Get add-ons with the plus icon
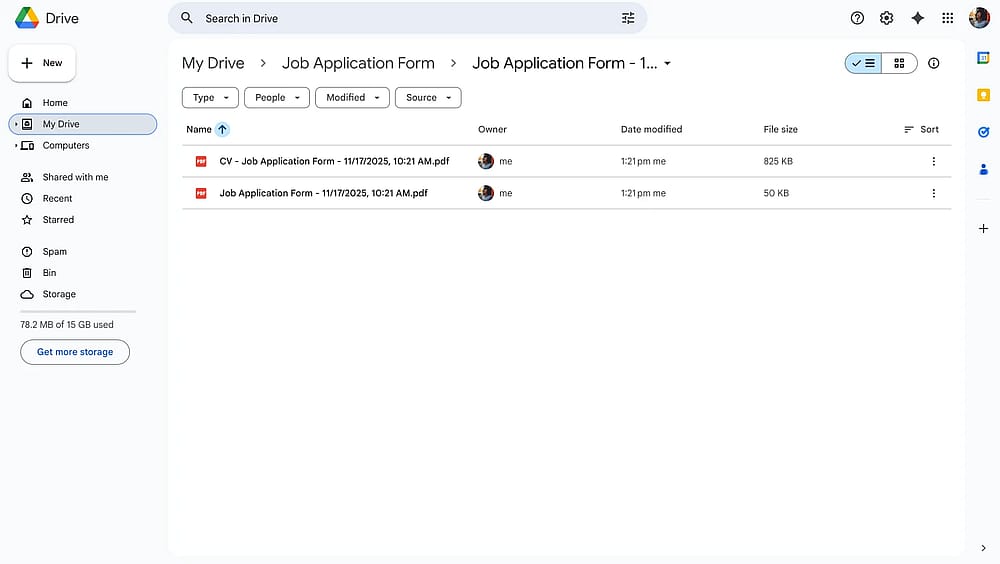Viewport: 1000px width, 564px height. click(x=983, y=228)
